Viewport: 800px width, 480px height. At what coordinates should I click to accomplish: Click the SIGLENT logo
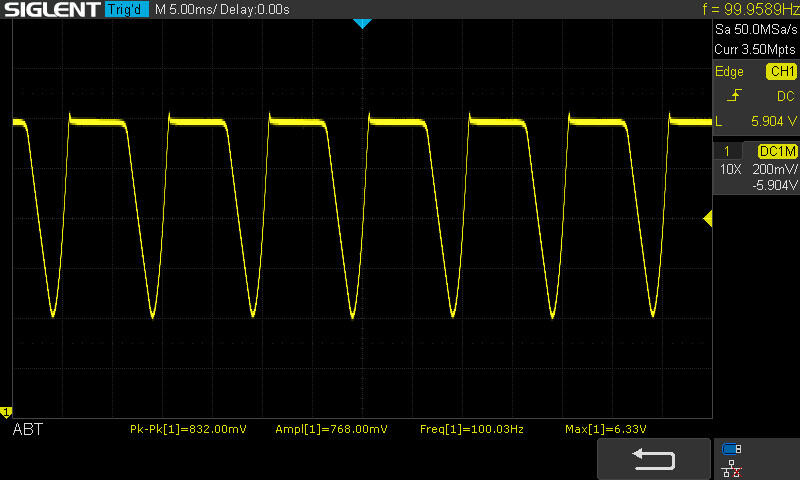pos(50,10)
